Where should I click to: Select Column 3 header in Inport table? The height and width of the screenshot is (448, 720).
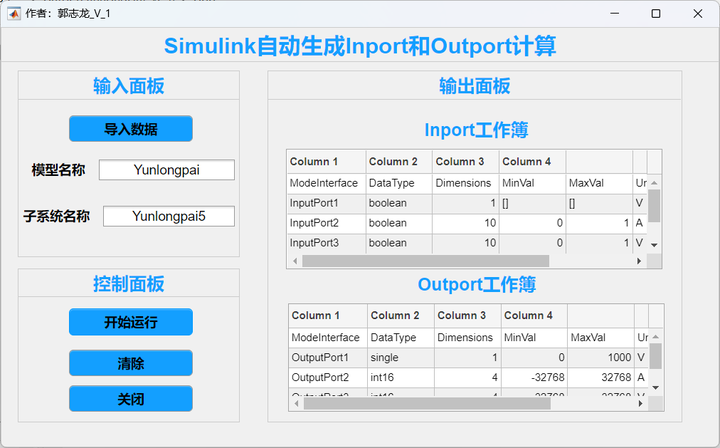466,162
